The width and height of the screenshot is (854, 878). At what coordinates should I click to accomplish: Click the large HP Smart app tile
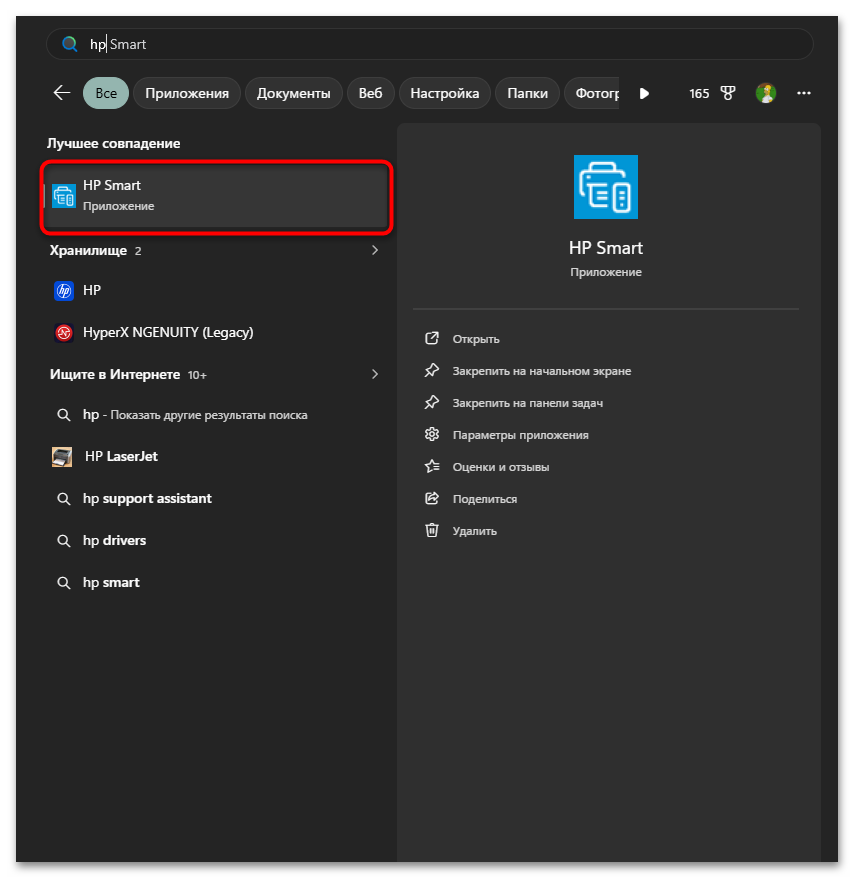click(606, 187)
